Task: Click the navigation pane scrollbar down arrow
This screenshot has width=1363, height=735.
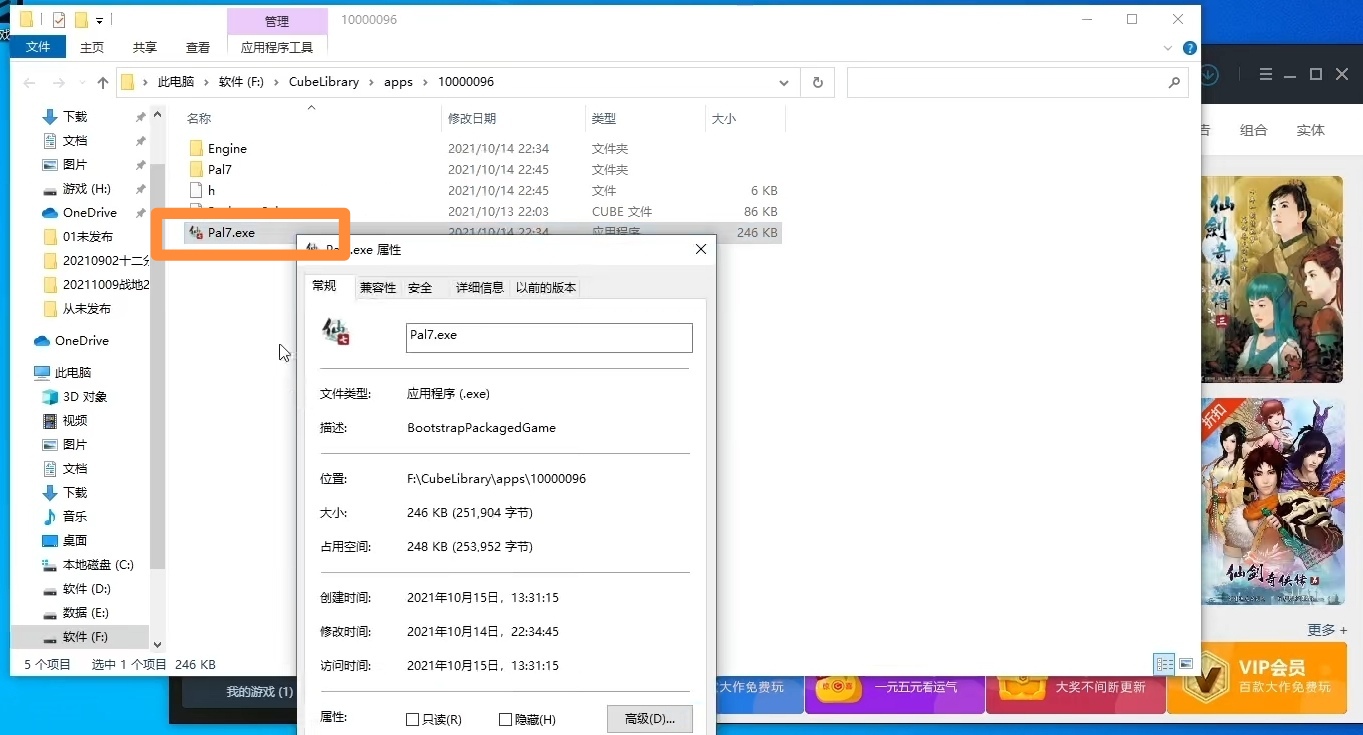Action: point(157,646)
